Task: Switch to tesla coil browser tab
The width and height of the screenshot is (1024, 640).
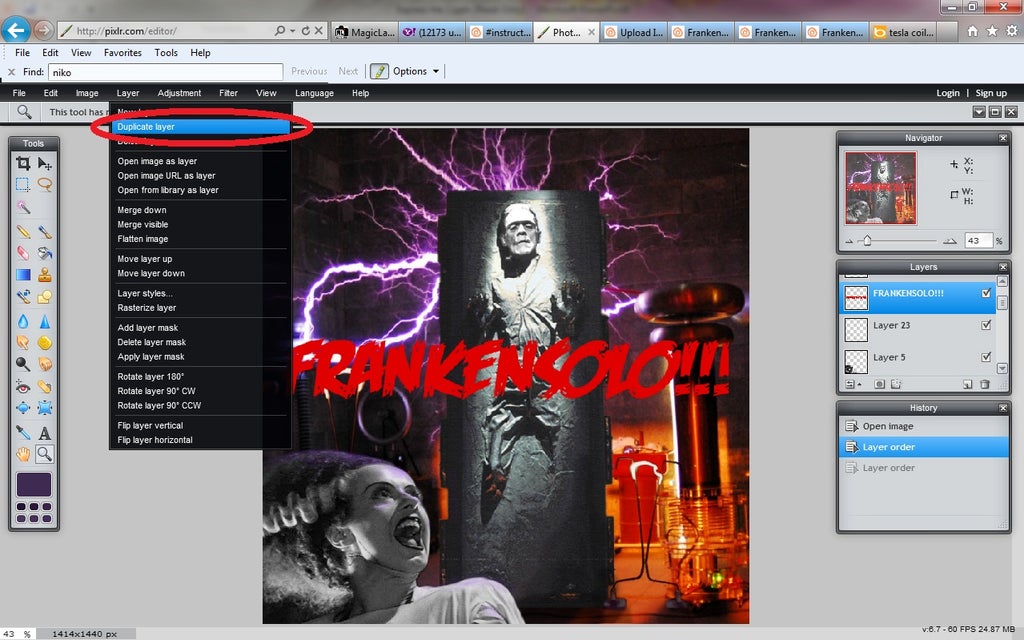Action: (904, 32)
